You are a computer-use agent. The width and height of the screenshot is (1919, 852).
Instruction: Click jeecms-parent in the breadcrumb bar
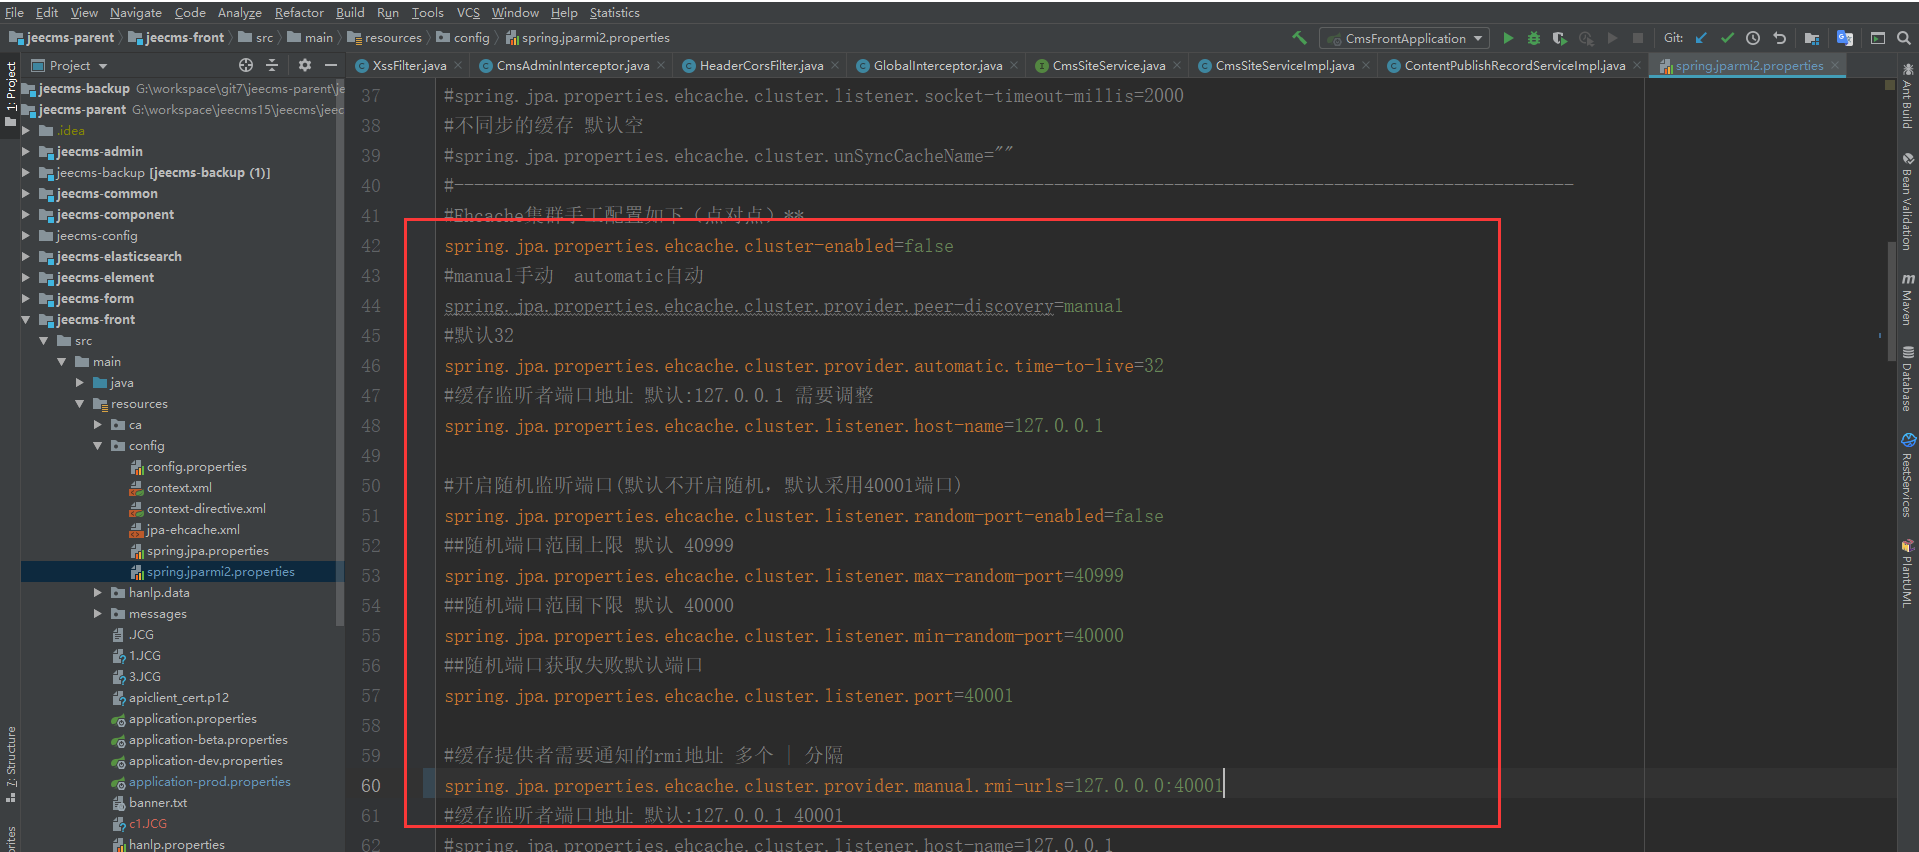coord(70,38)
